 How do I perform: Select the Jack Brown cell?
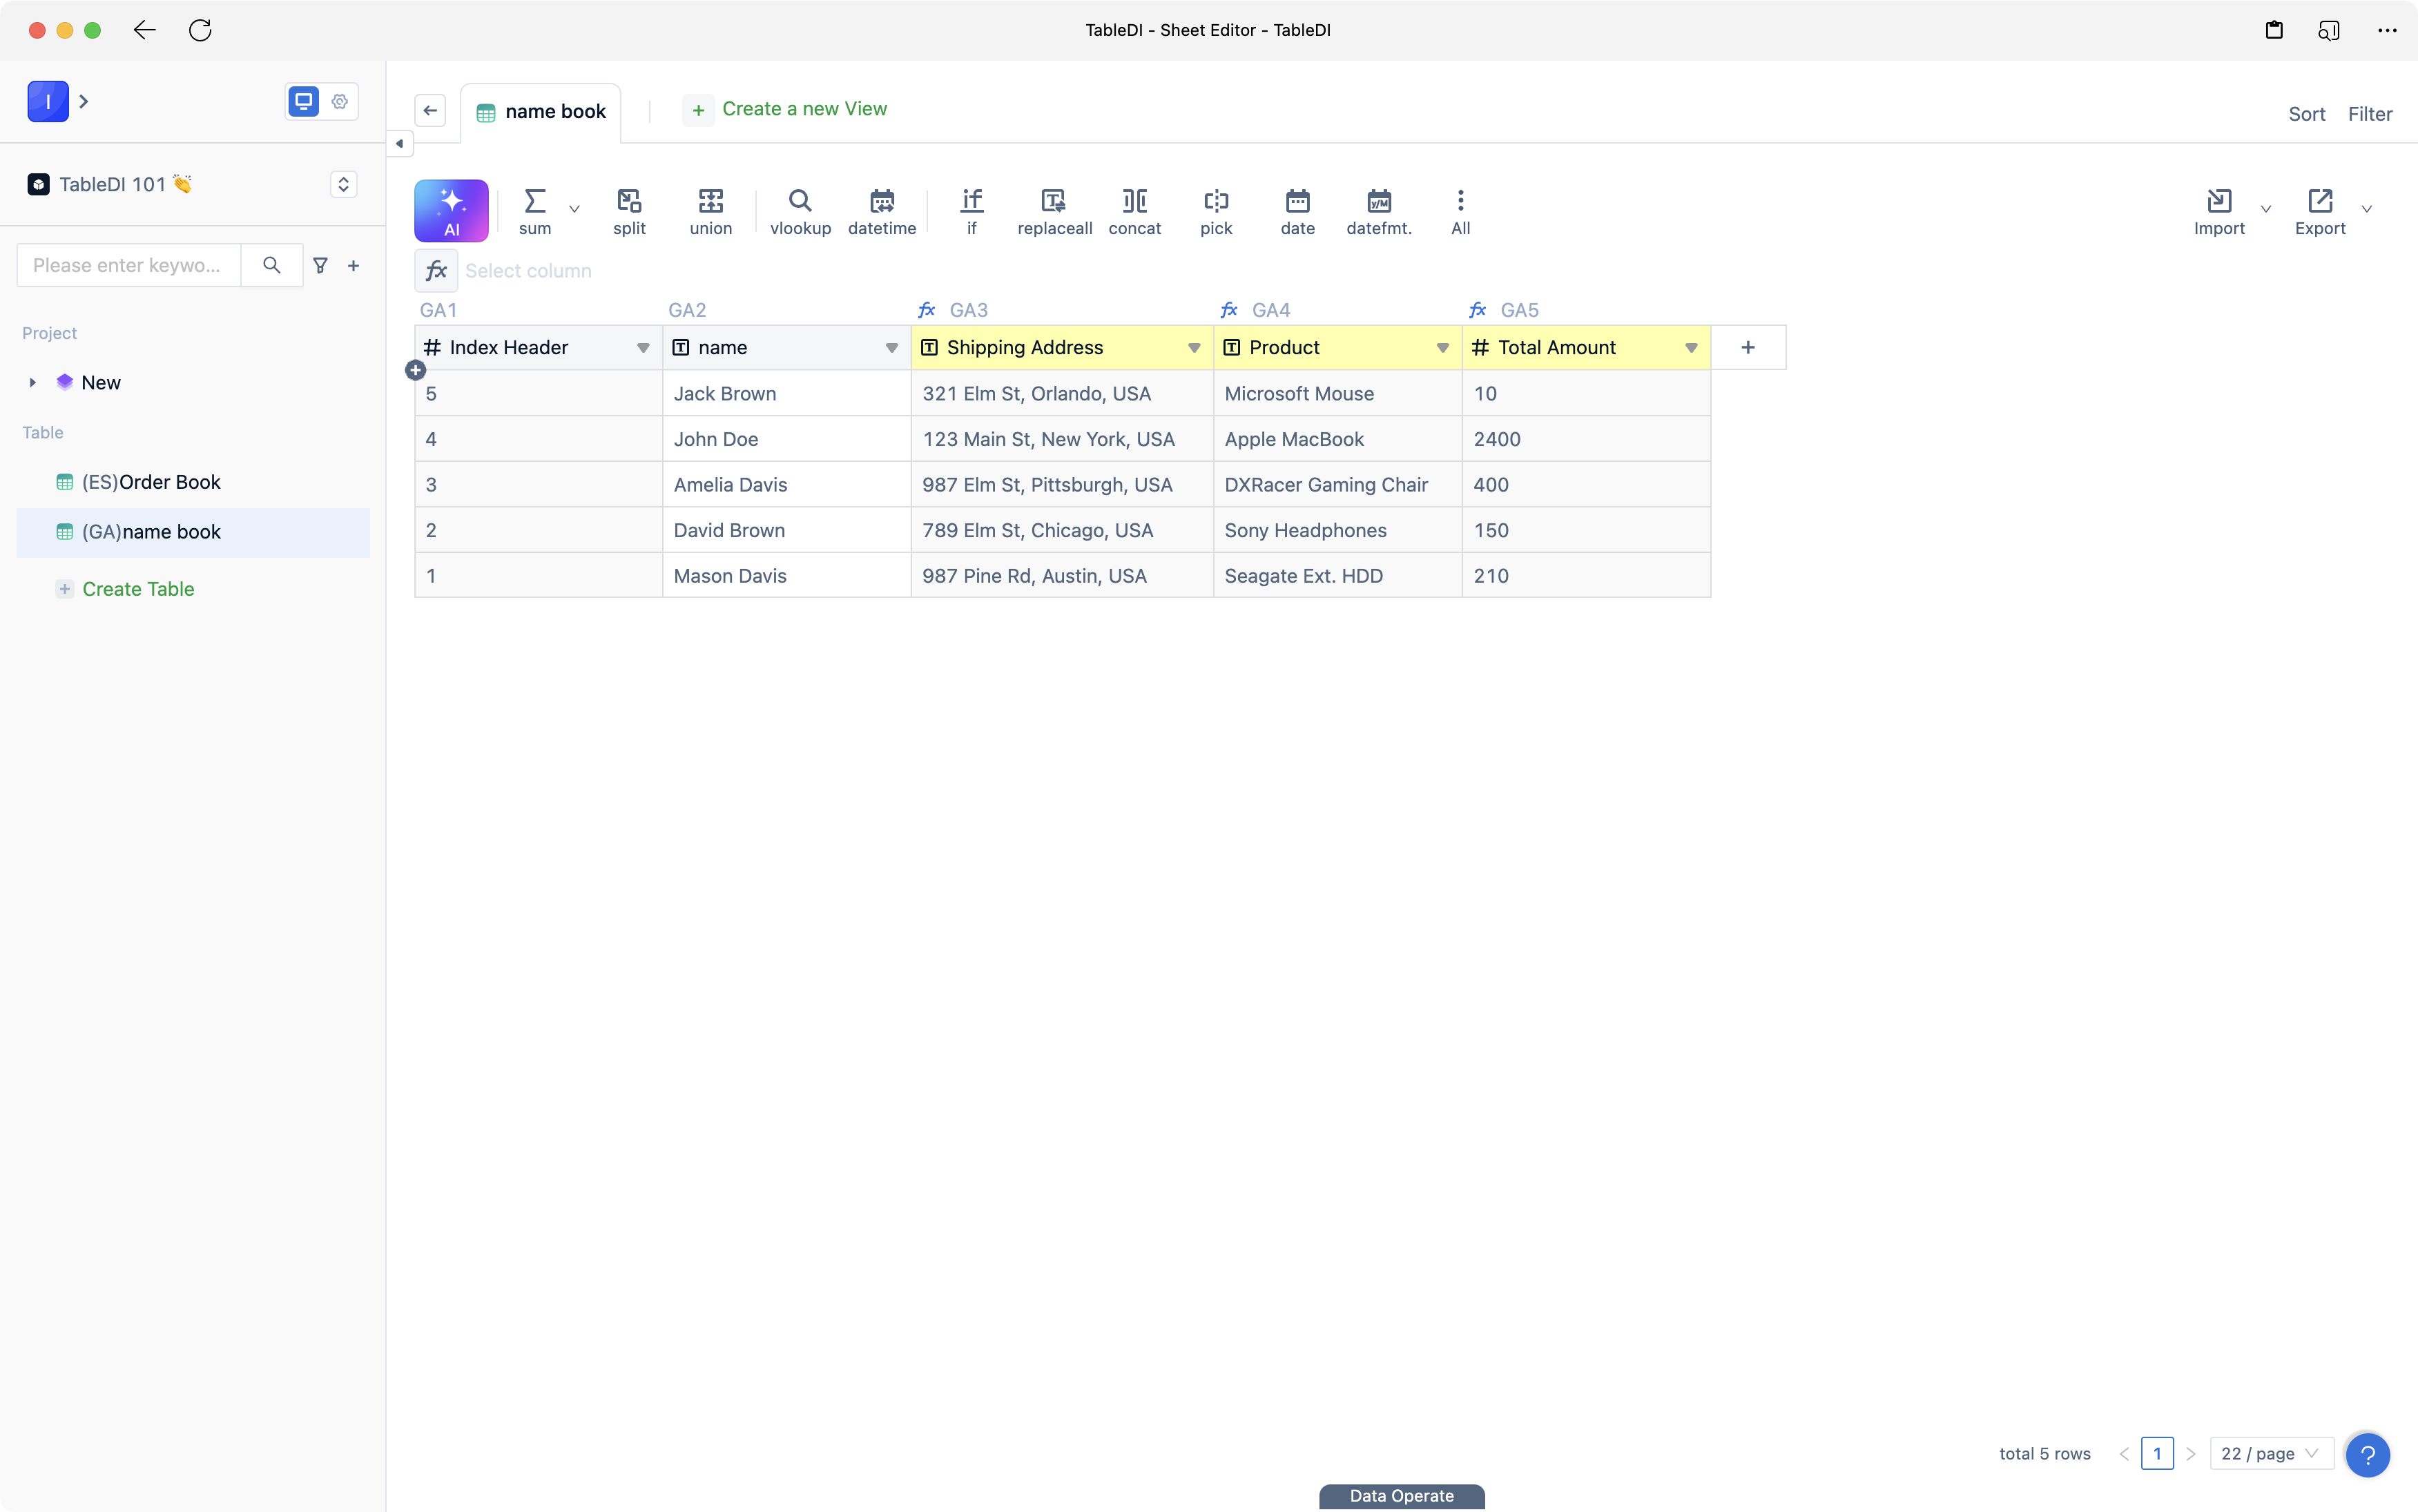pos(786,394)
